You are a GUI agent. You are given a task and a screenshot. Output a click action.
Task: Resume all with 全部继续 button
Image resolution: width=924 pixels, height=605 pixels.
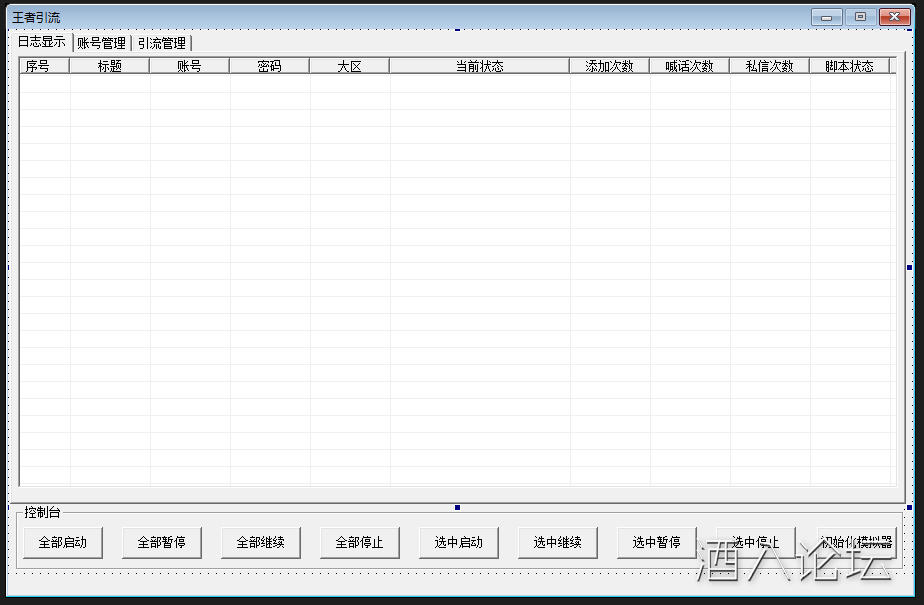tap(260, 542)
